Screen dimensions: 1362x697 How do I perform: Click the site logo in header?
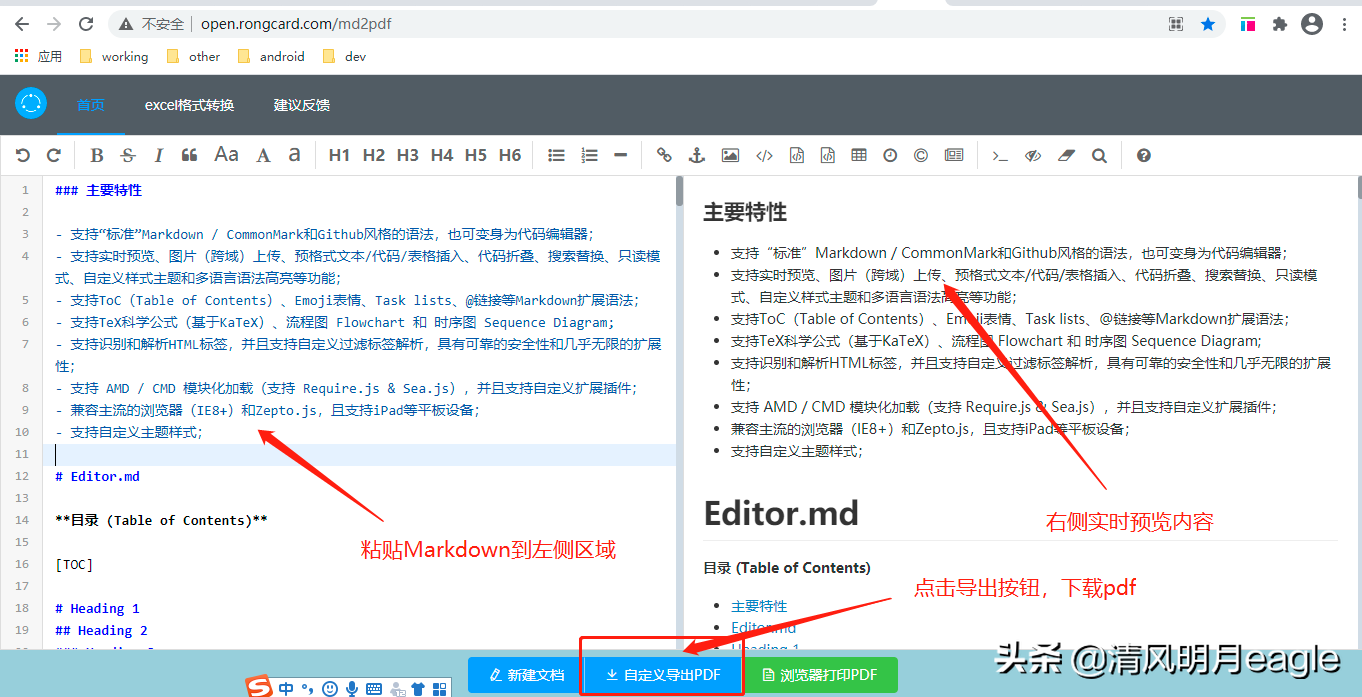(31, 103)
